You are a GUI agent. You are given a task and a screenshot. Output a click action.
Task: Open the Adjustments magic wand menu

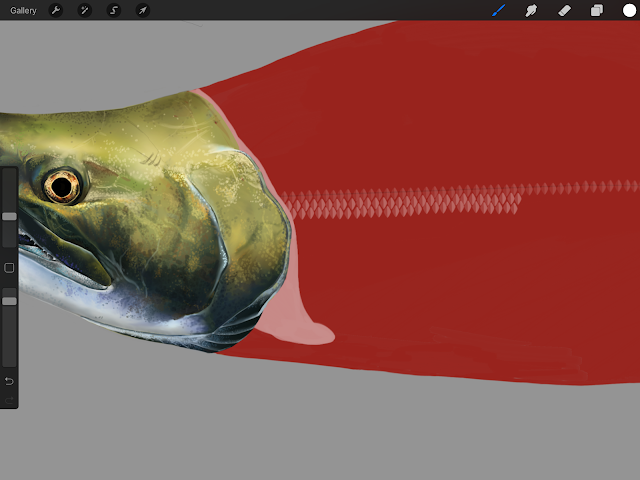pos(84,10)
